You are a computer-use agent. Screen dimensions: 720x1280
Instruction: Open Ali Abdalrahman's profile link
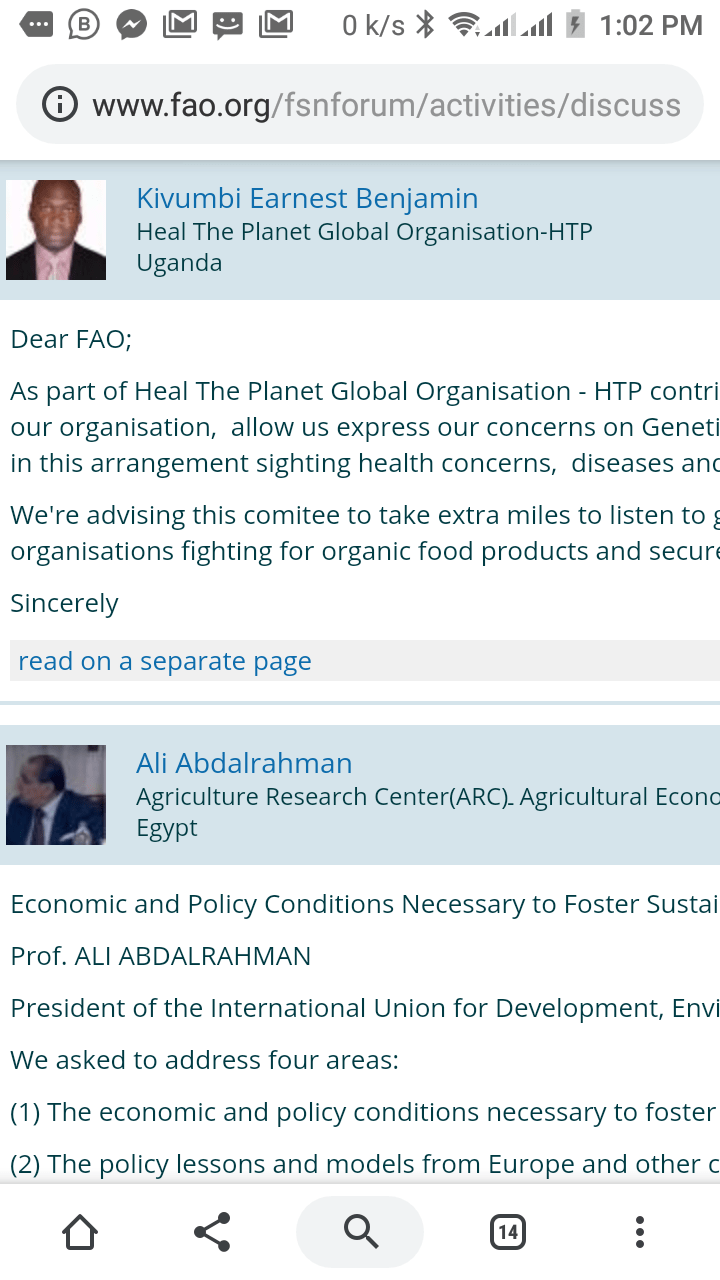tap(244, 763)
